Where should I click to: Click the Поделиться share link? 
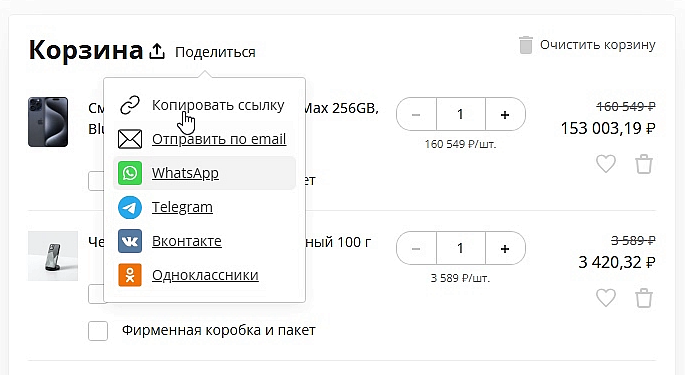(x=215, y=52)
